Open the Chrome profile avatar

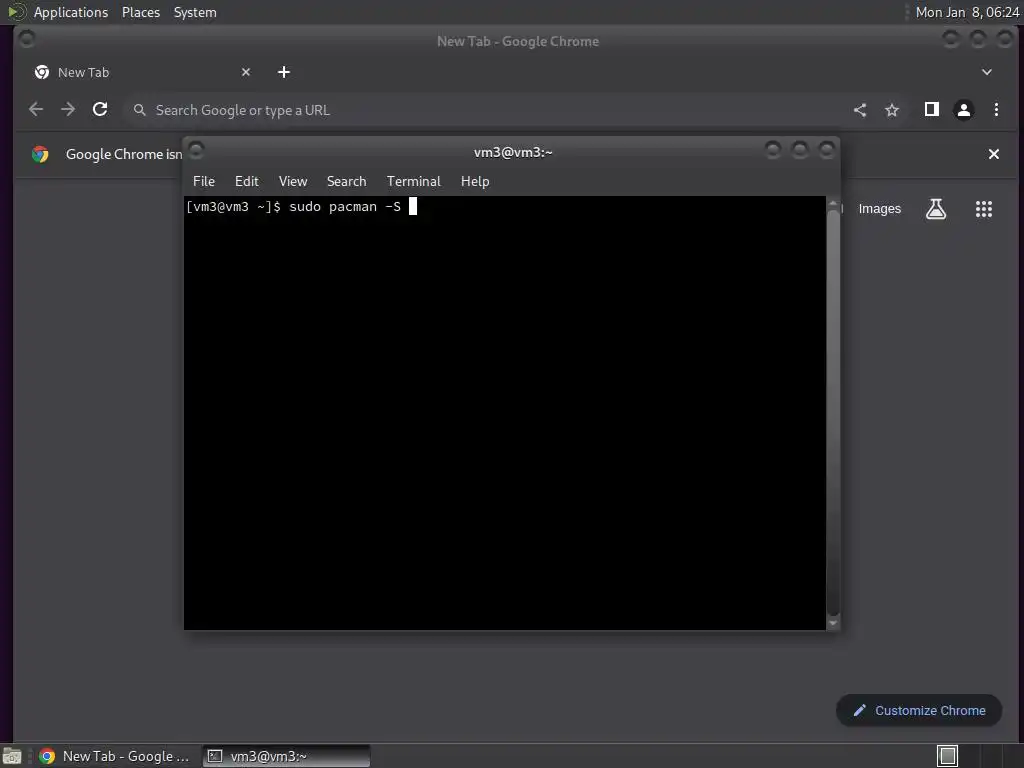(964, 110)
